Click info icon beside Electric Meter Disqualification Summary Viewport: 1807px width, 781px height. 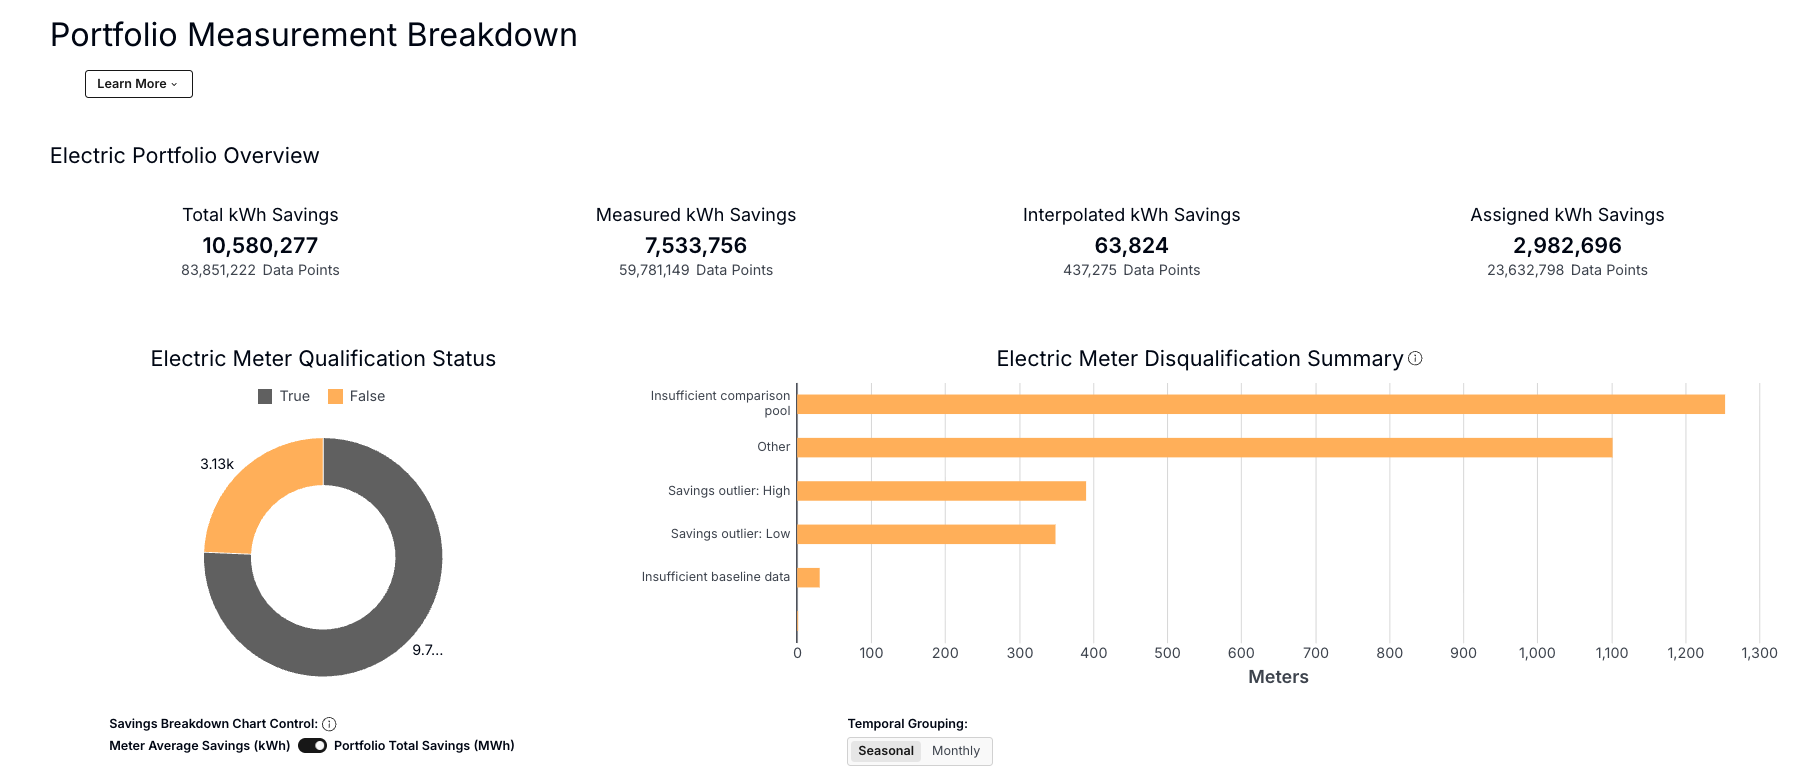[x=1415, y=358]
